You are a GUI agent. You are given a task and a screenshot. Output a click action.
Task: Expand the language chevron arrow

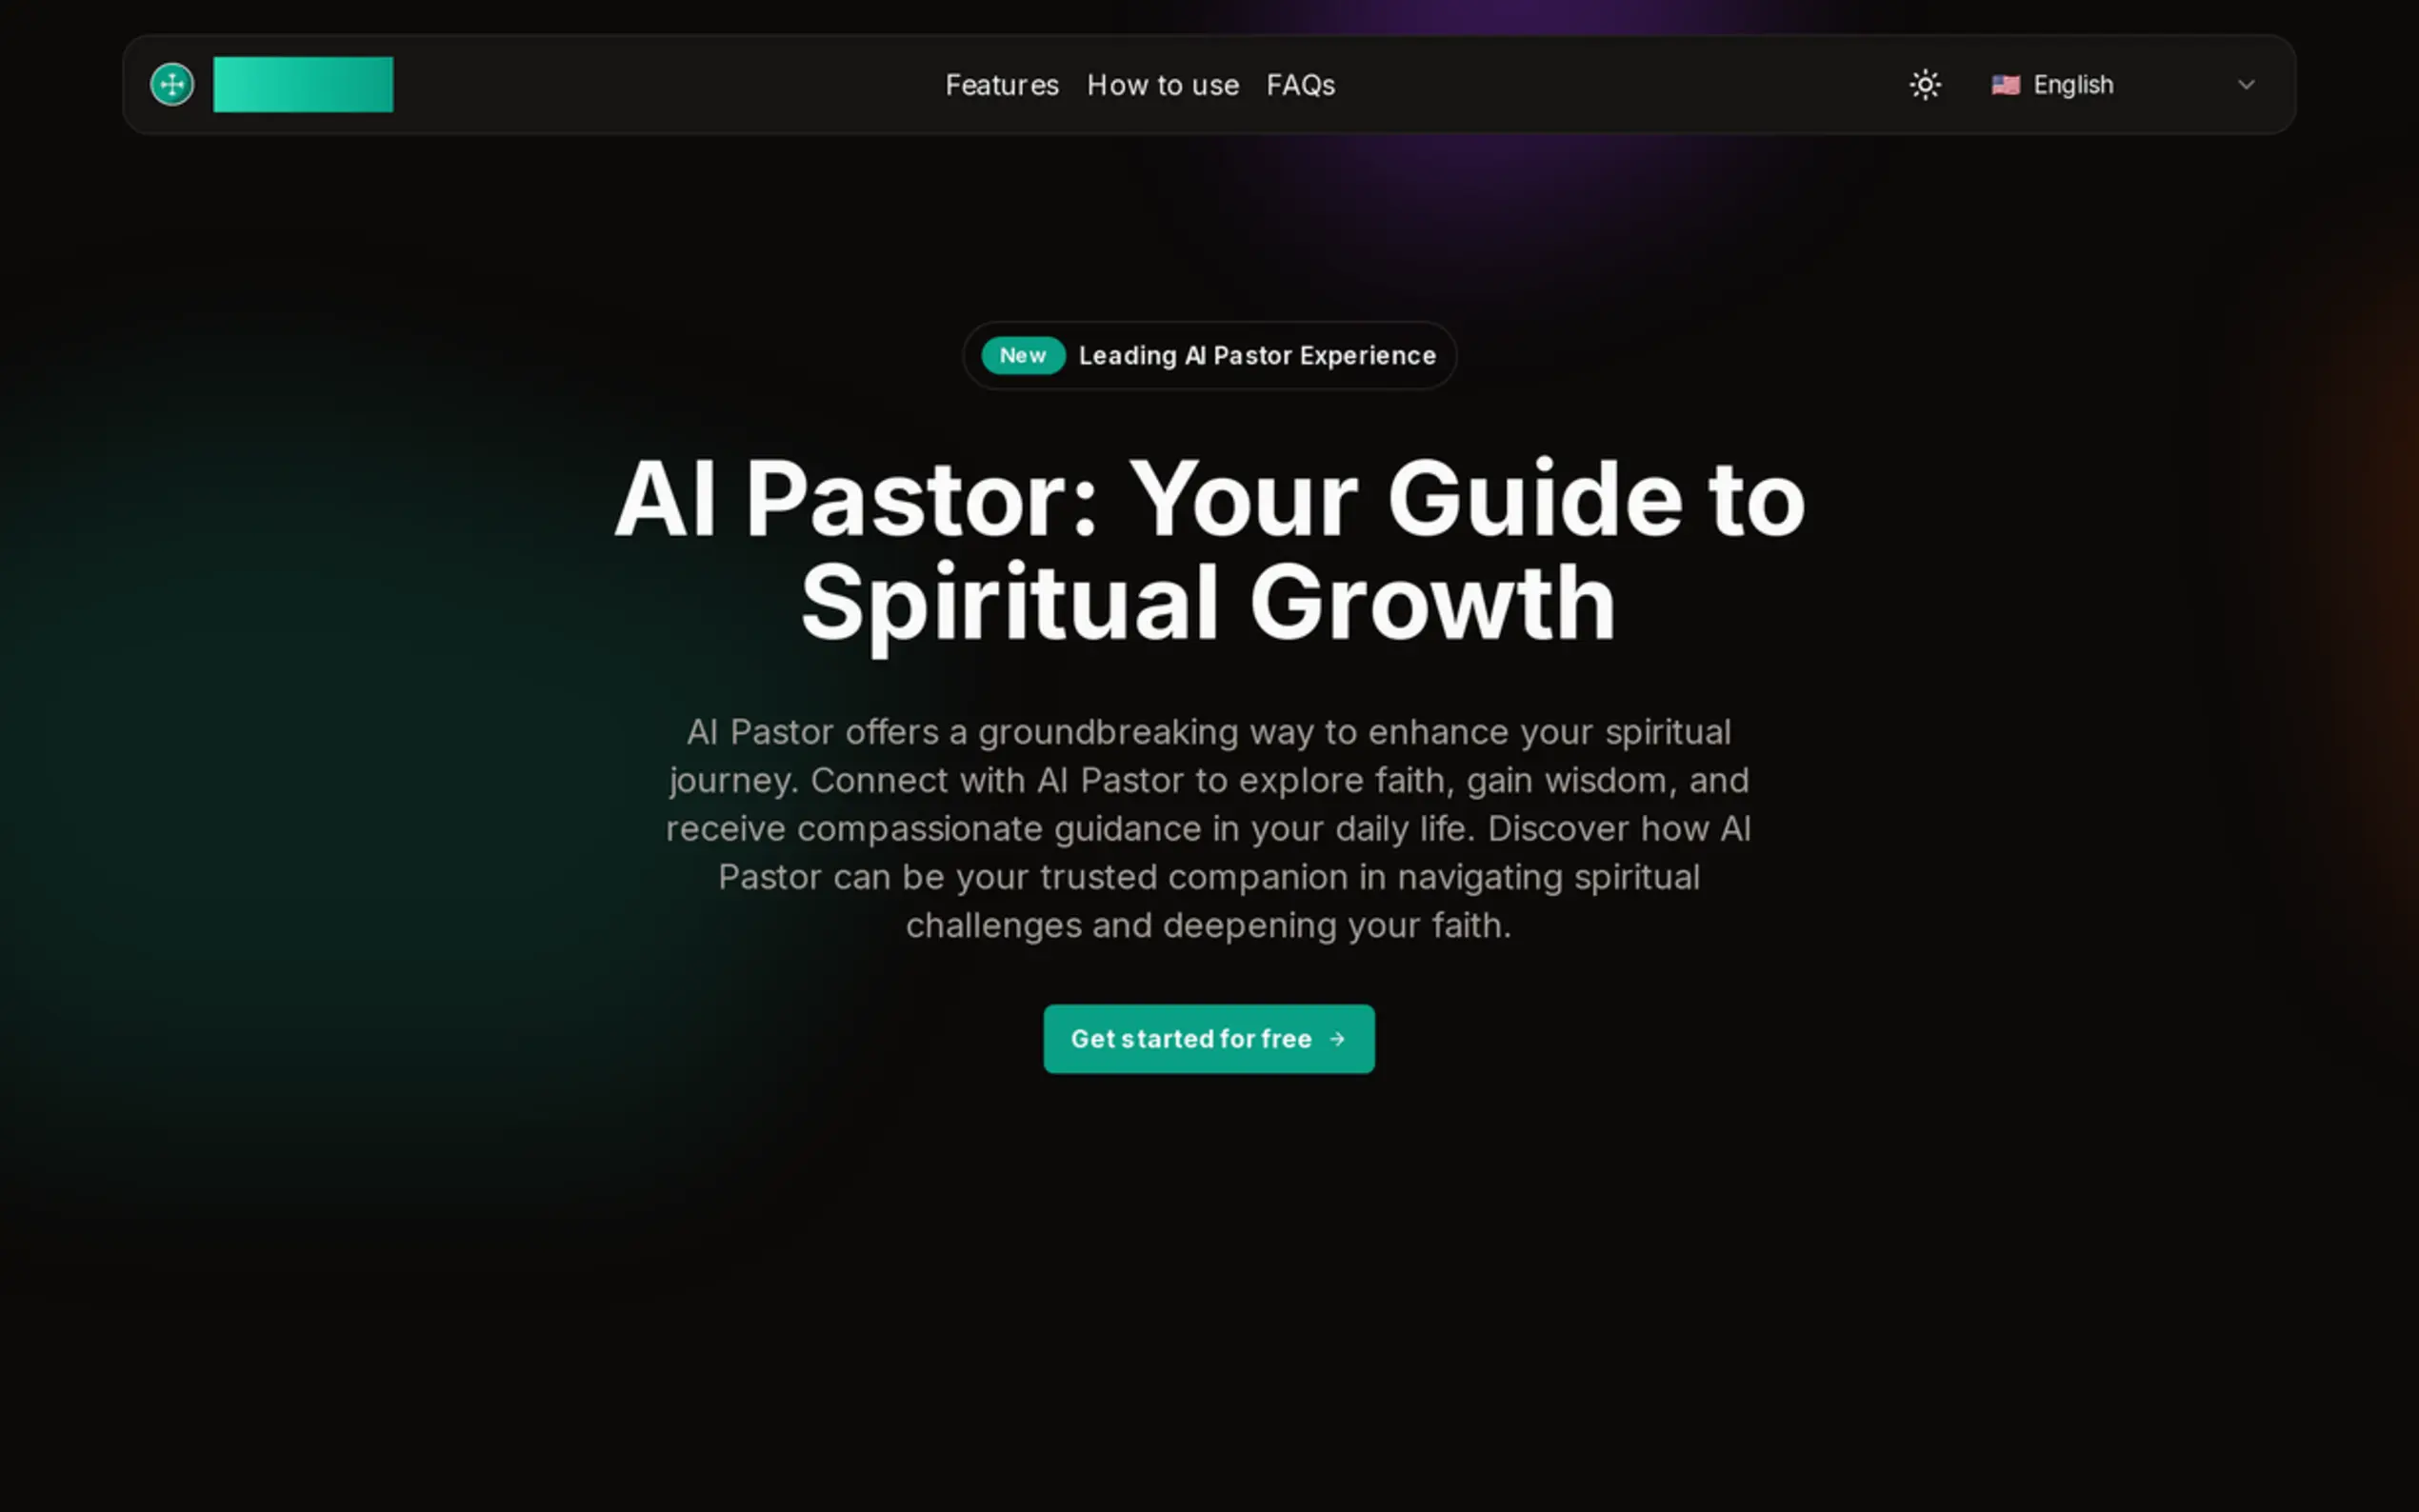tap(2246, 85)
